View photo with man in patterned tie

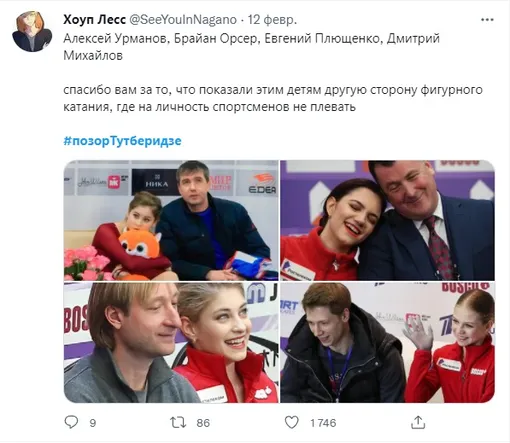pyautogui.click(x=387, y=220)
